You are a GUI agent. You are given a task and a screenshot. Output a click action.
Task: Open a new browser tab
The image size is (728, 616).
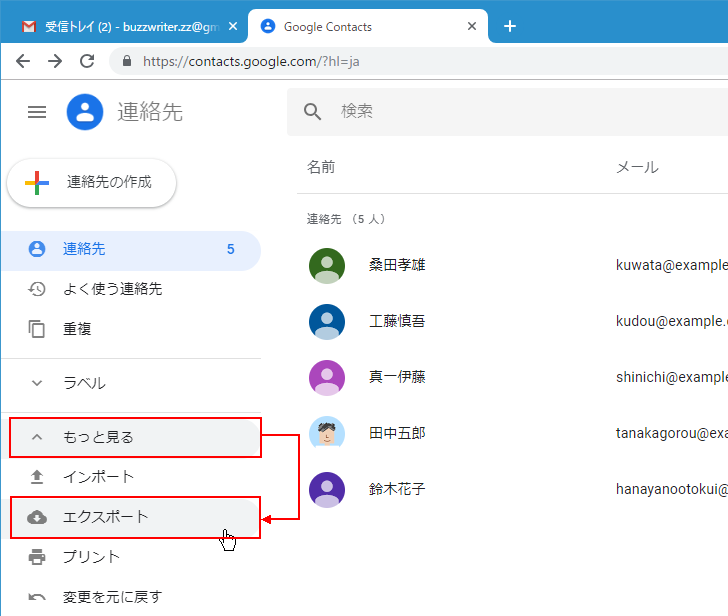[x=510, y=26]
